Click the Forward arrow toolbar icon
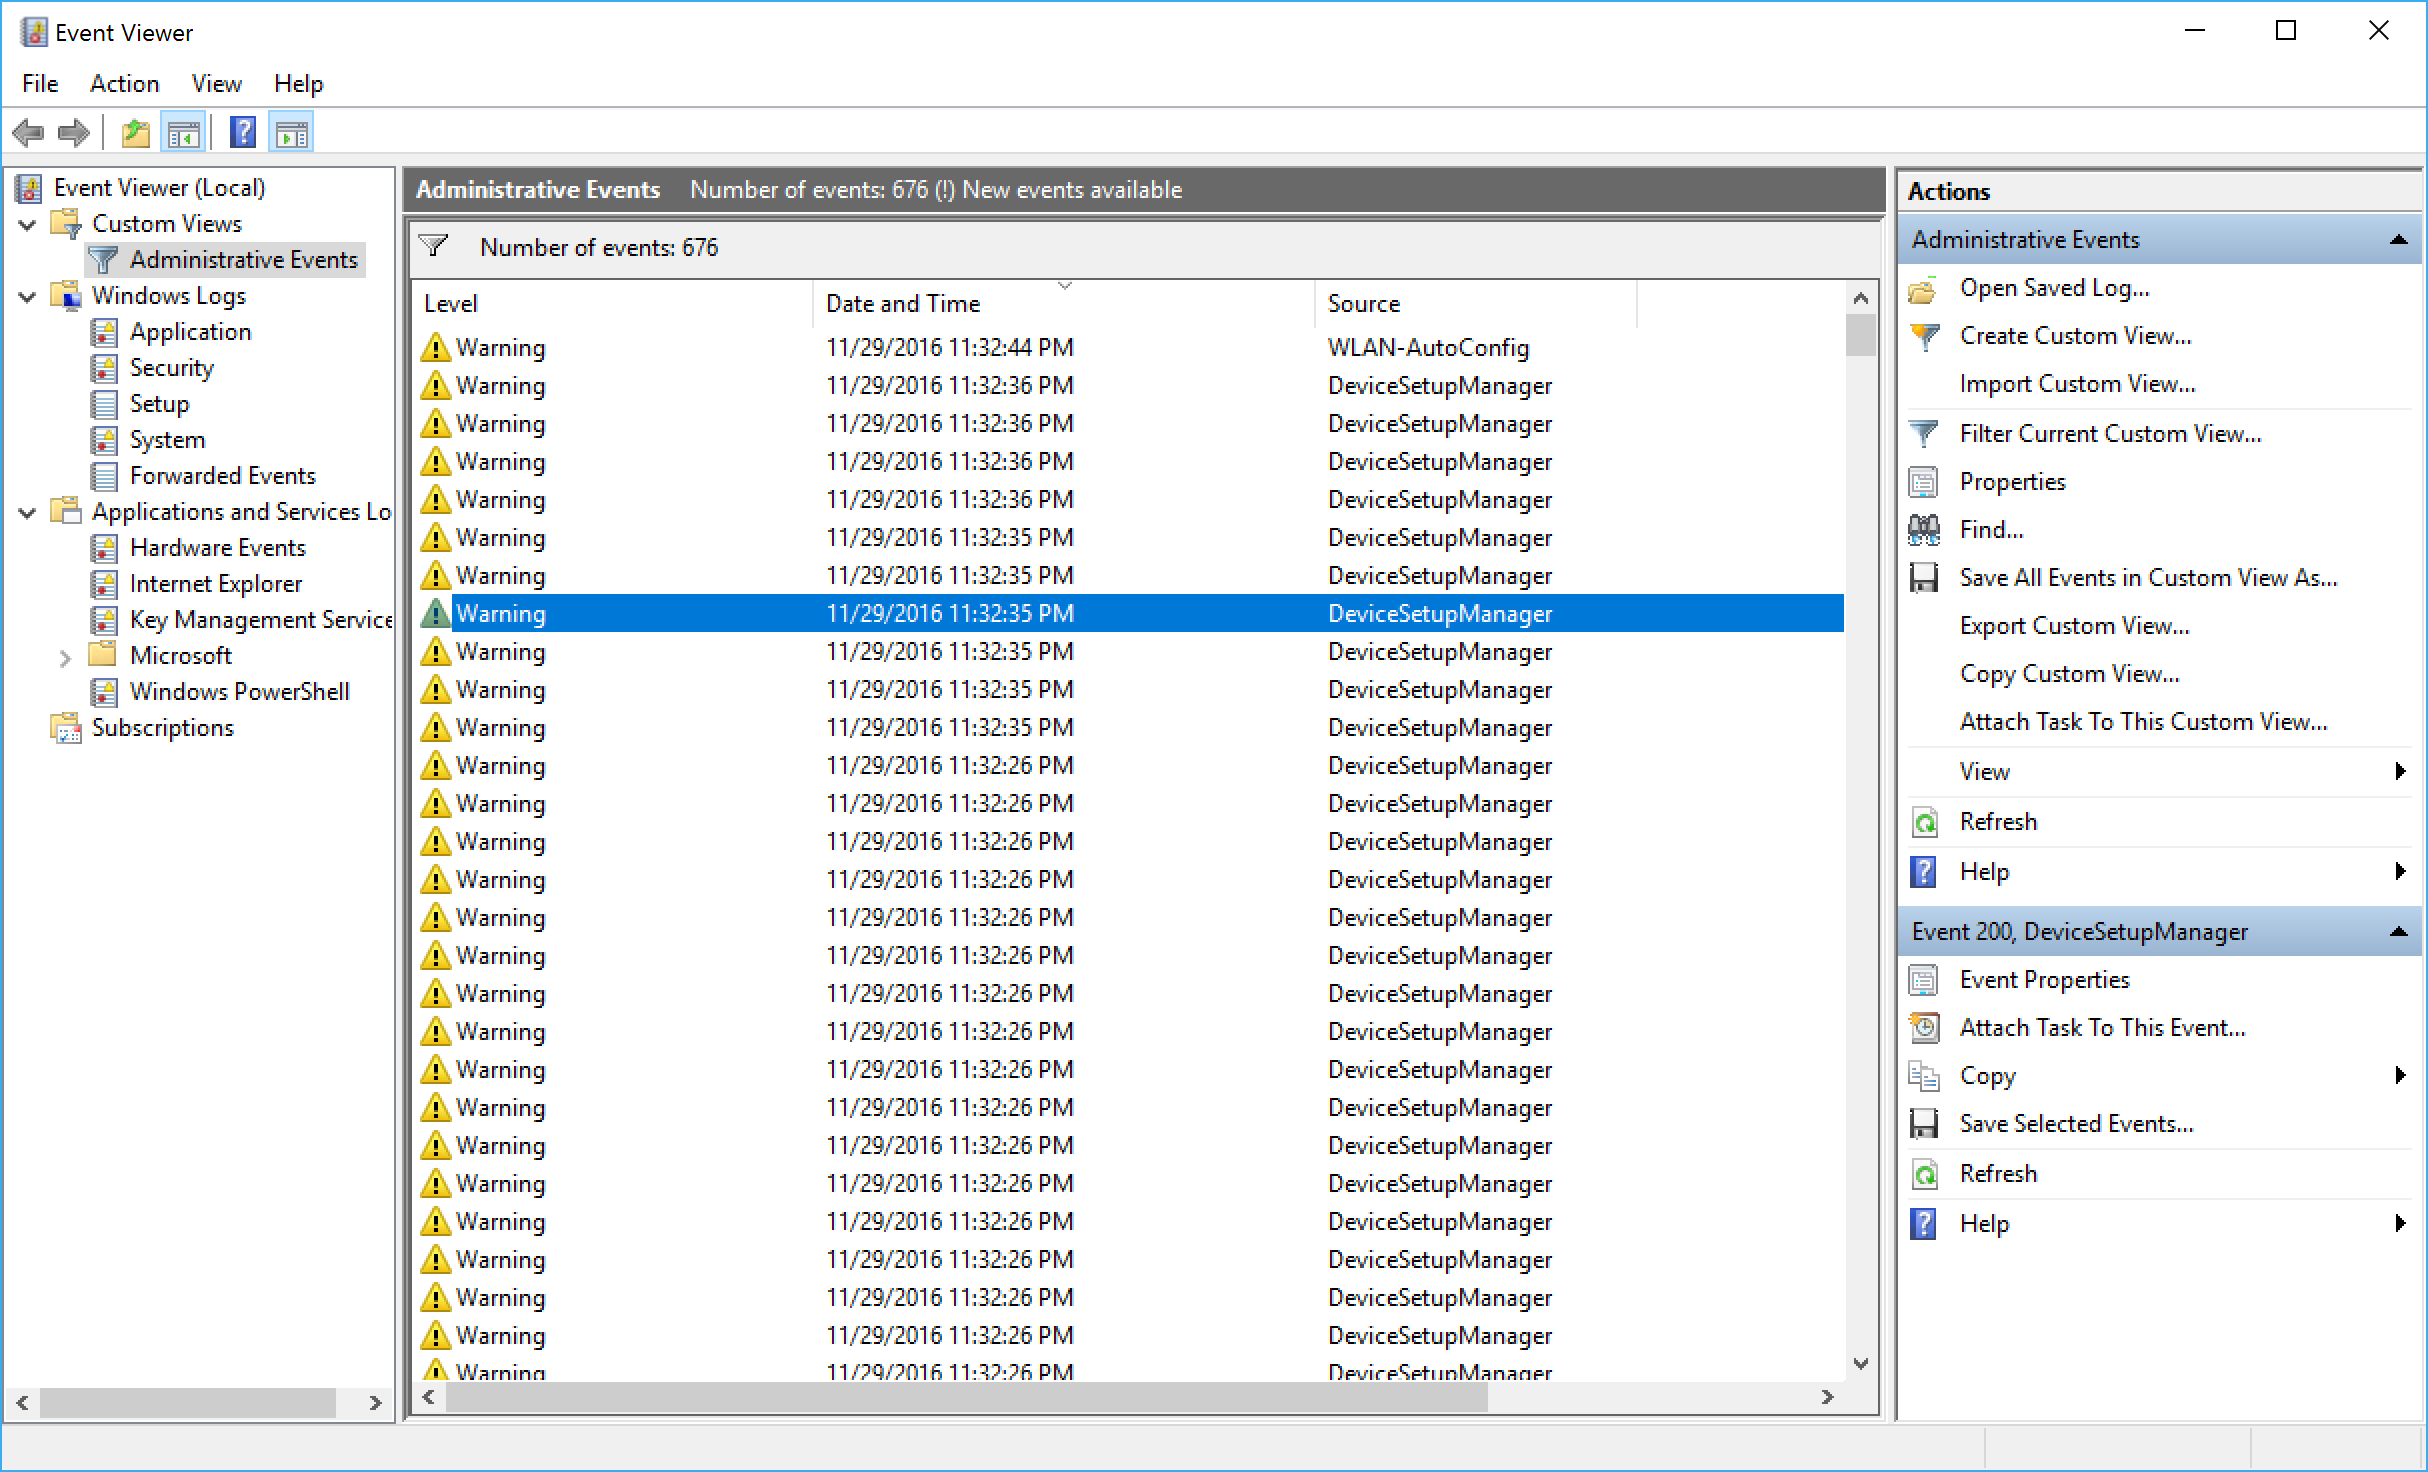The width and height of the screenshot is (2428, 1472). [74, 132]
